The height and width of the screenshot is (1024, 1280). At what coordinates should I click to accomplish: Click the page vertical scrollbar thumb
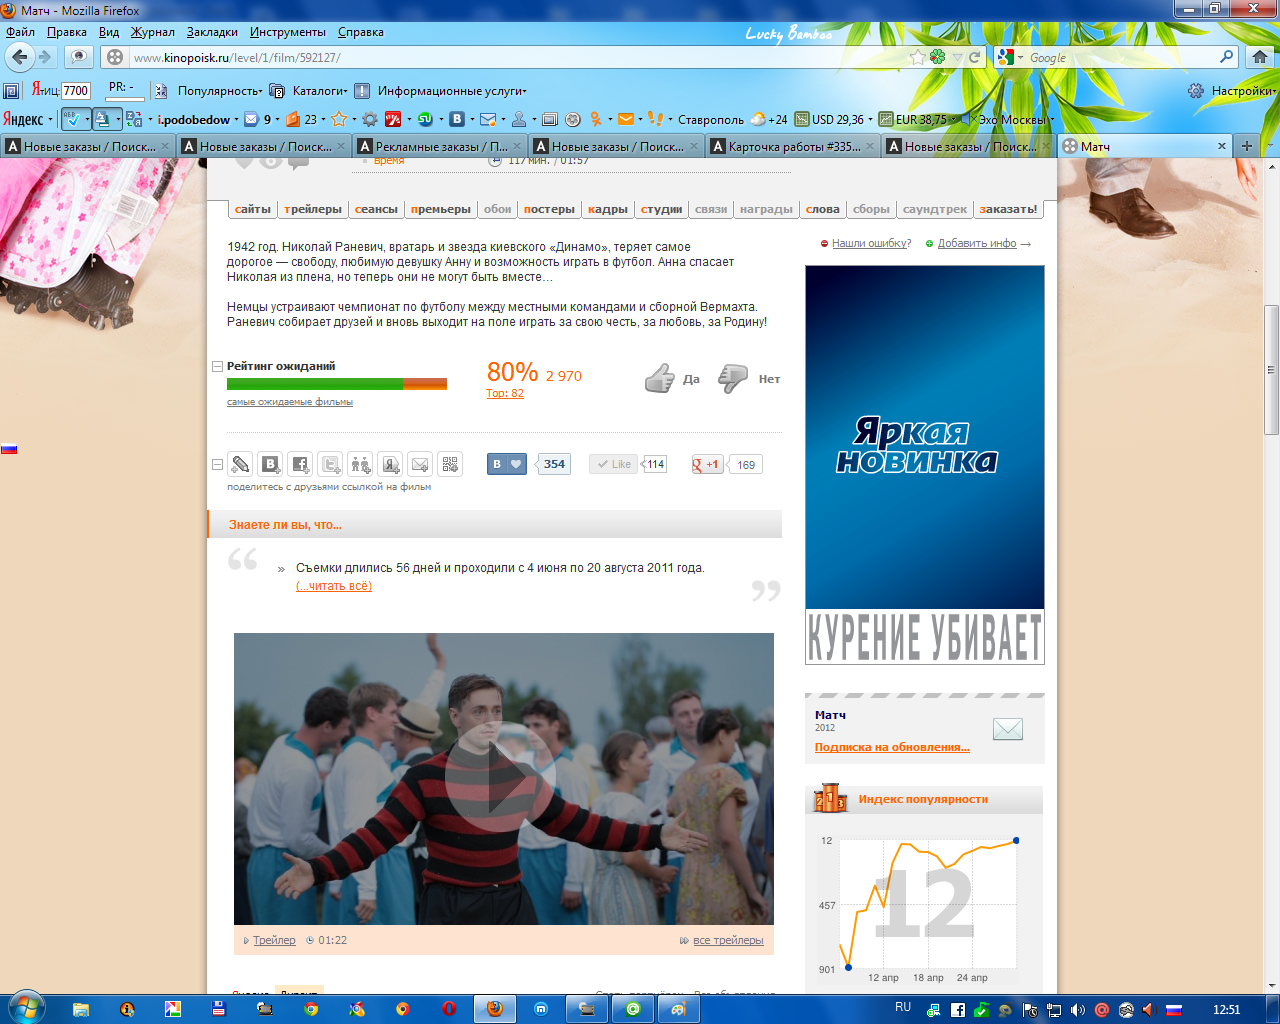(x=1271, y=370)
